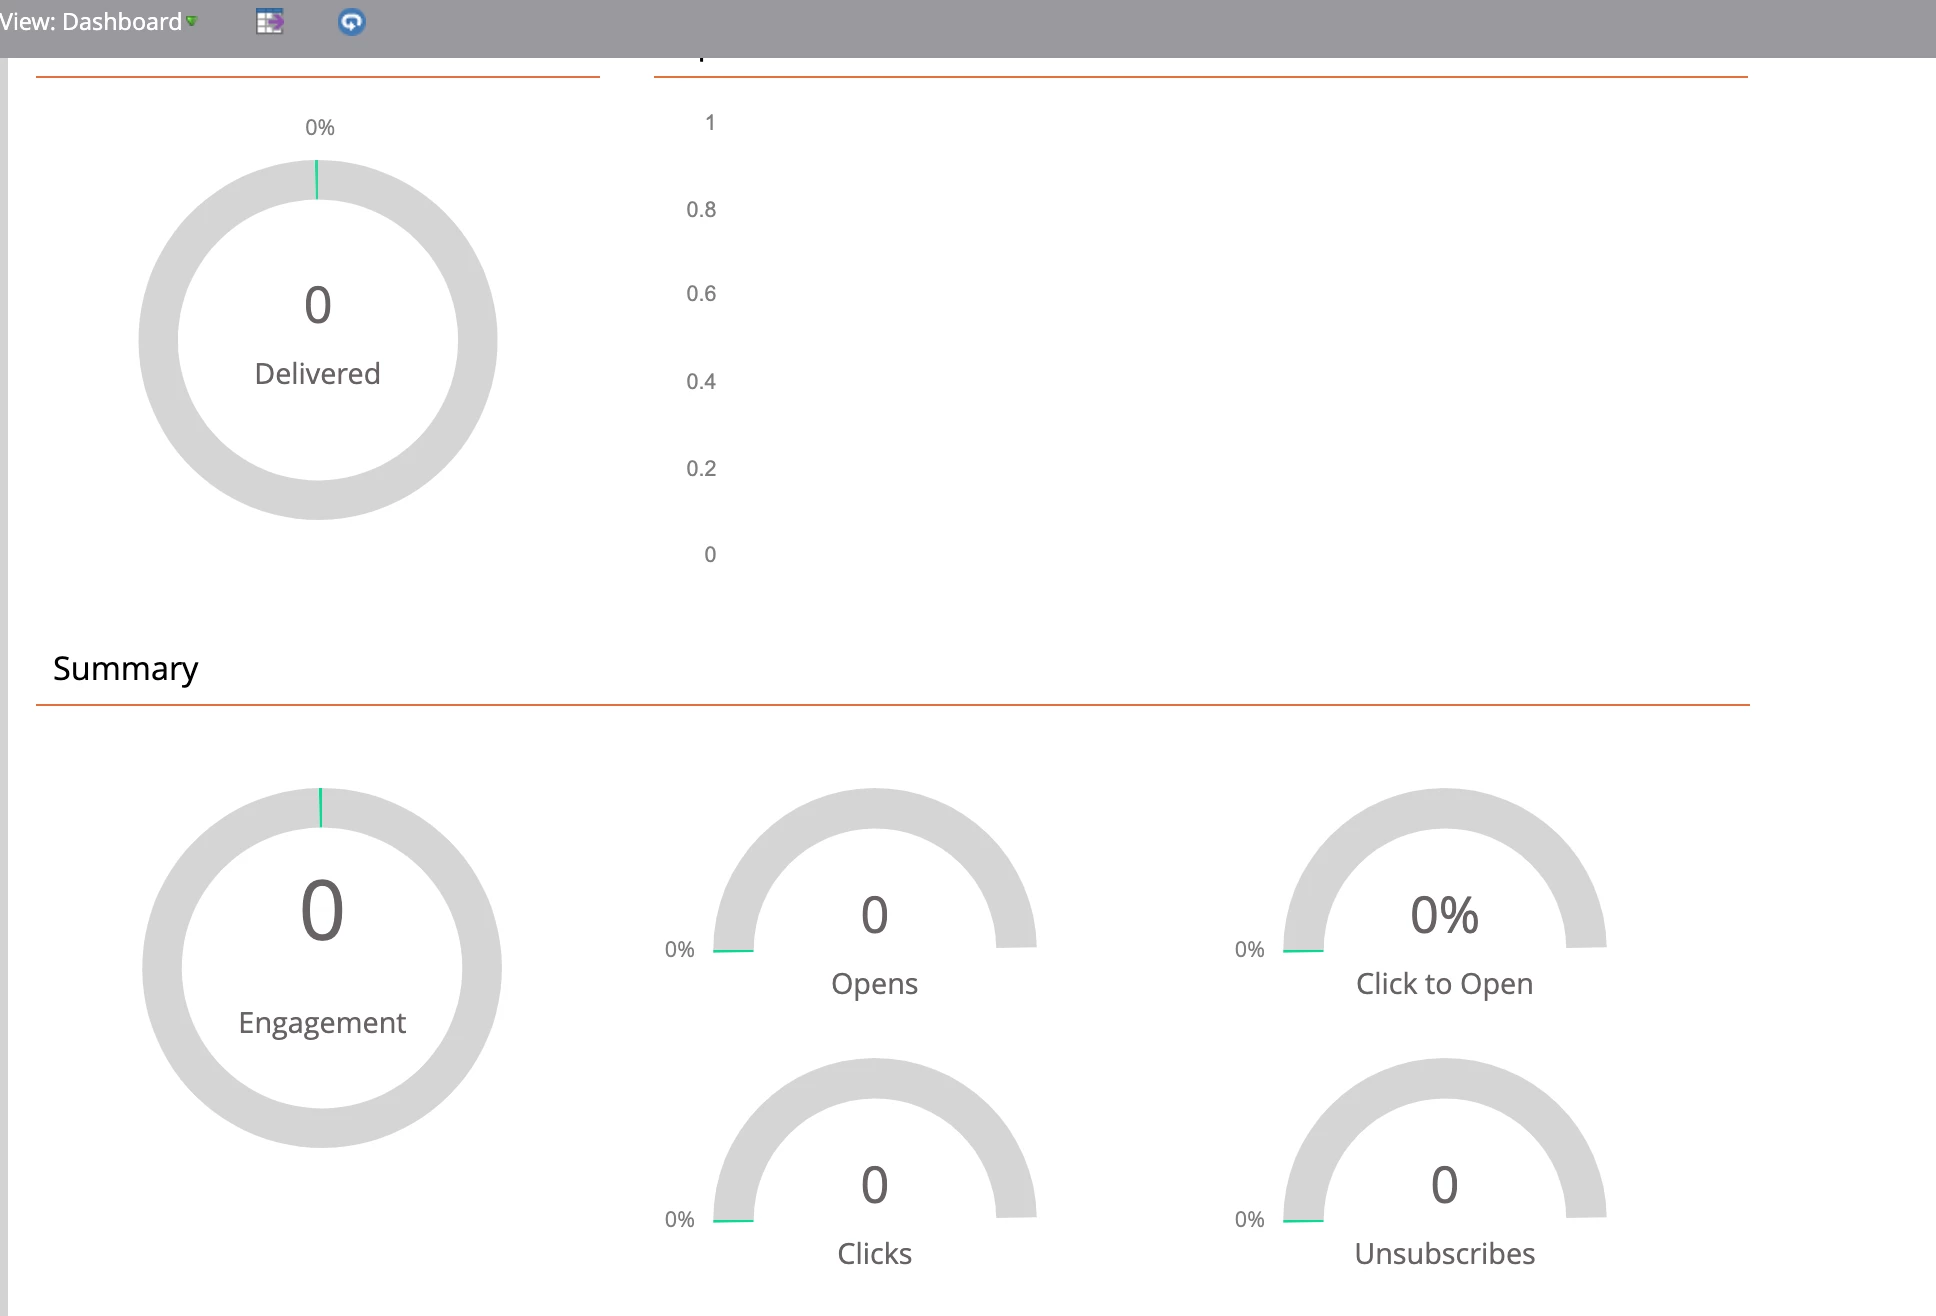Screen dimensions: 1936x1316
Task: Click the Unsubscribes label
Action: 1444,1254
